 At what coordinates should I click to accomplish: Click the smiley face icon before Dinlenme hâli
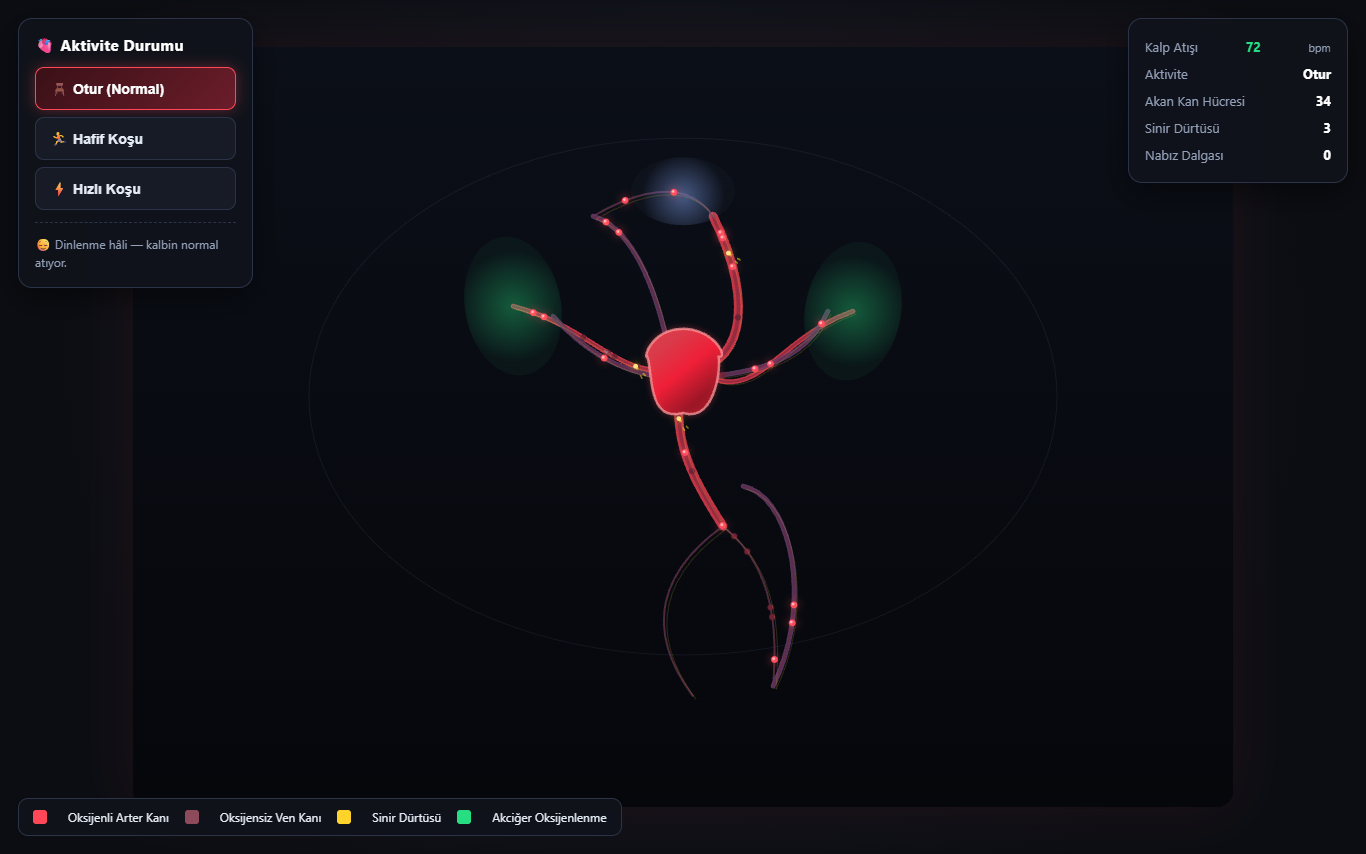point(43,245)
